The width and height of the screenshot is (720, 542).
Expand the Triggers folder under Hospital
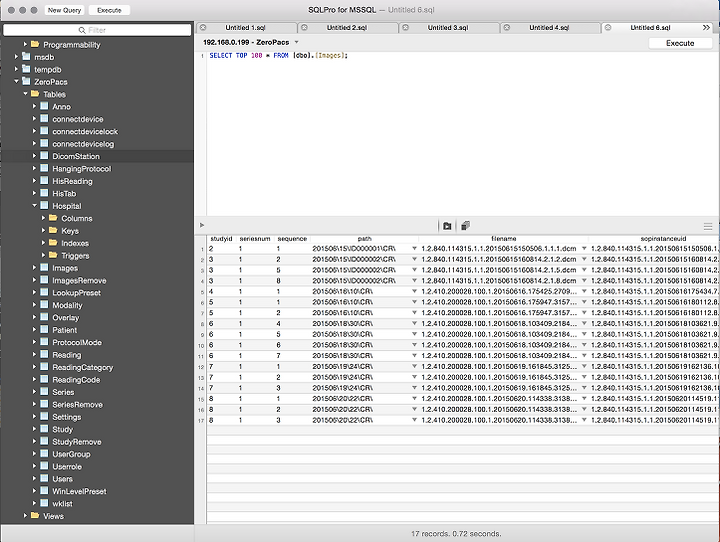pos(44,255)
